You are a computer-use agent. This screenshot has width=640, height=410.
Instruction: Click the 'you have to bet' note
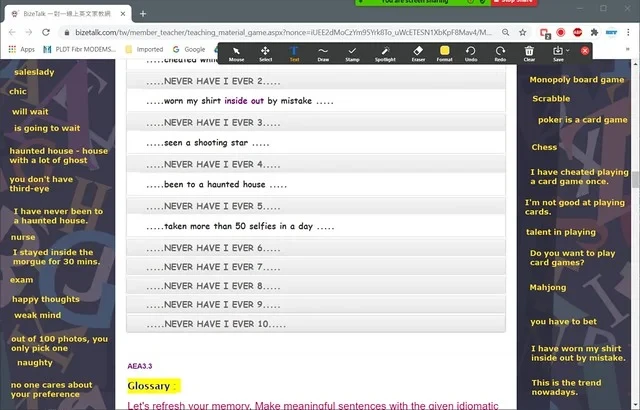(x=563, y=321)
